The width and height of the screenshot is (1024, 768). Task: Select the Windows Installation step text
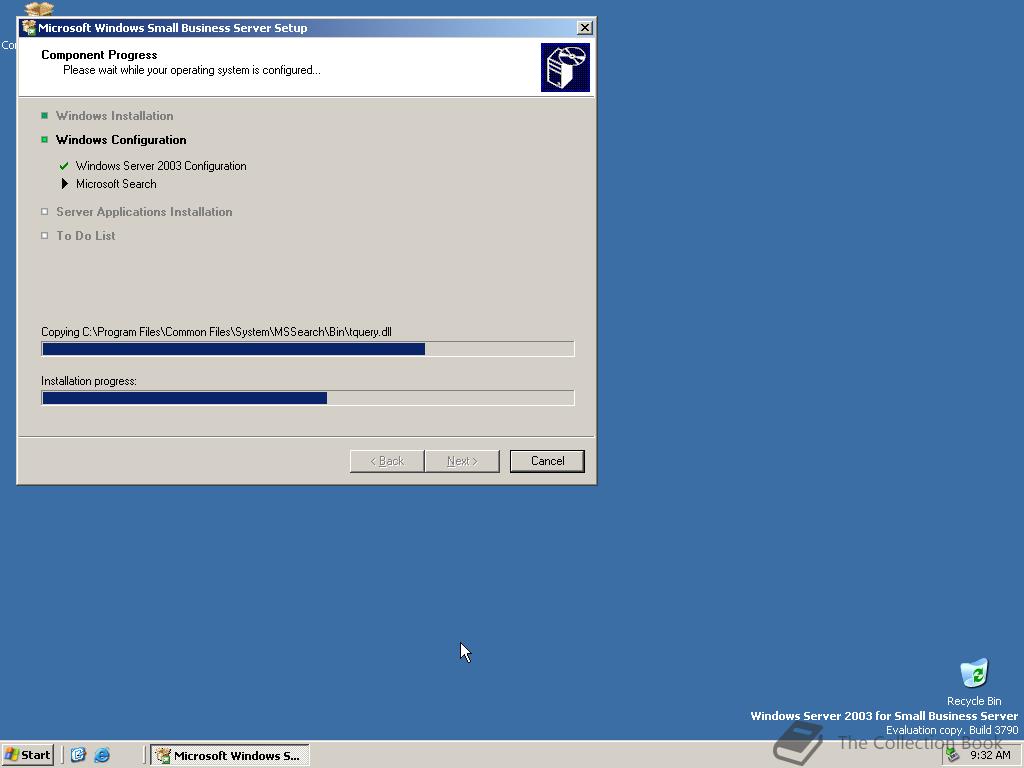pyautogui.click(x=114, y=116)
